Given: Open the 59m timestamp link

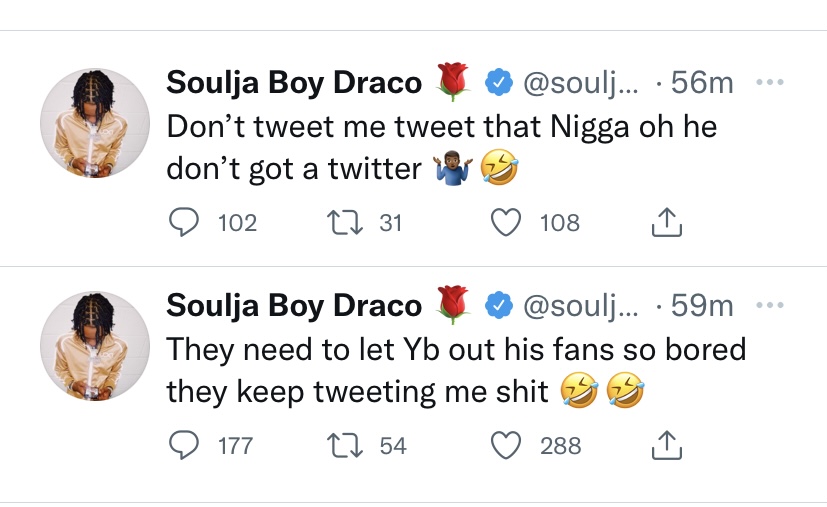Looking at the screenshot, I should (x=702, y=305).
